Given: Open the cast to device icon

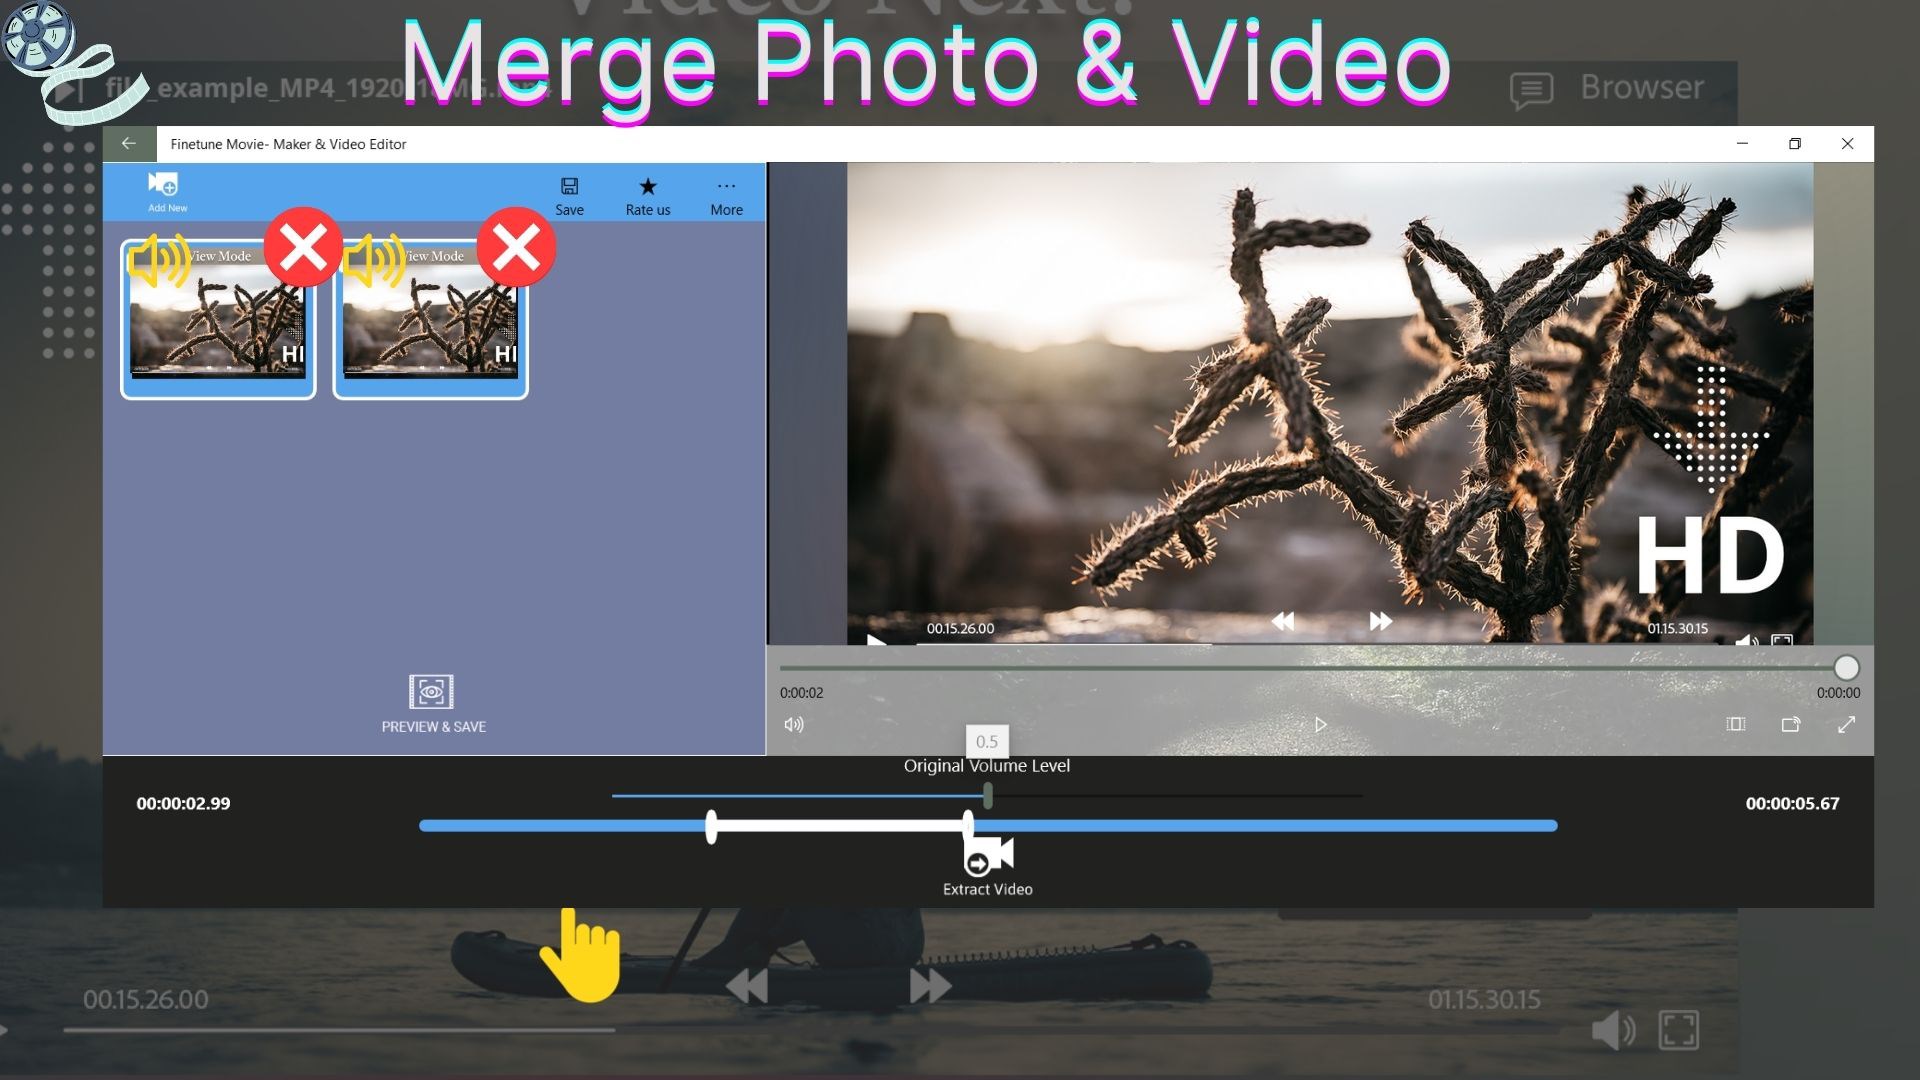Looking at the screenshot, I should (1791, 724).
